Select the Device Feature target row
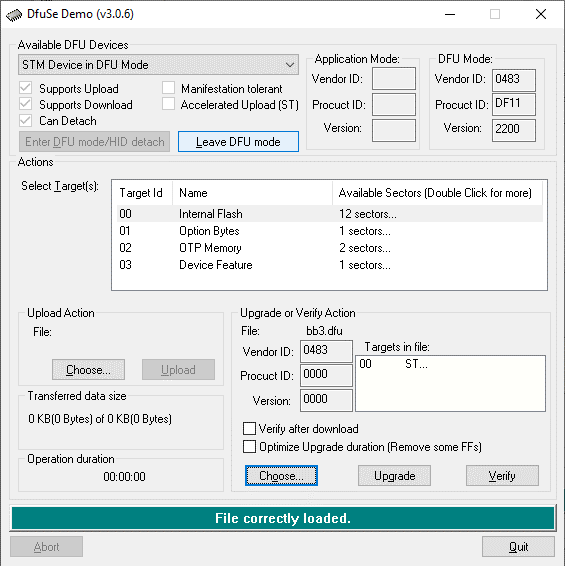565x566 pixels. click(329, 265)
